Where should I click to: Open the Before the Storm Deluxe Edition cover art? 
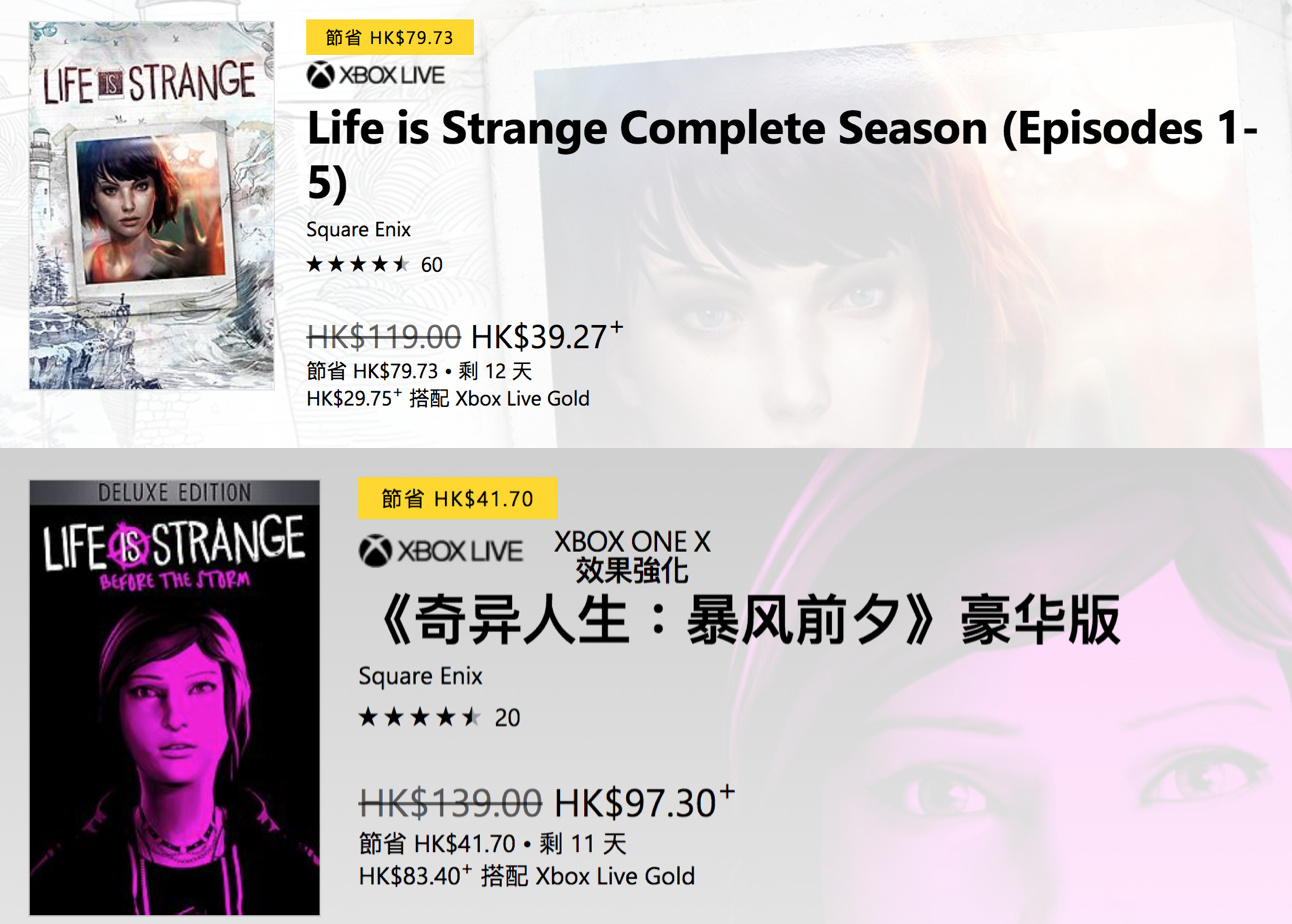[x=172, y=699]
